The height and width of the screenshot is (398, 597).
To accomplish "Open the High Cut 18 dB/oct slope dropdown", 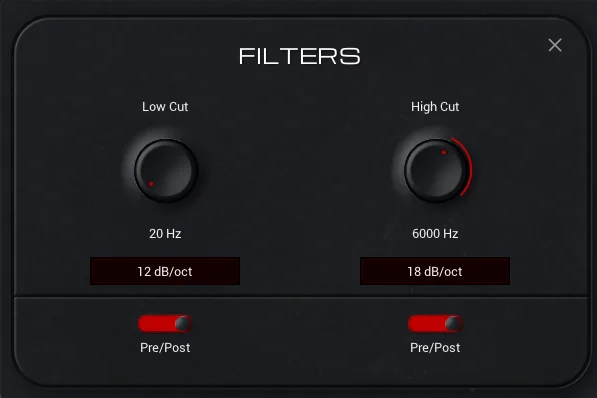I will [435, 271].
